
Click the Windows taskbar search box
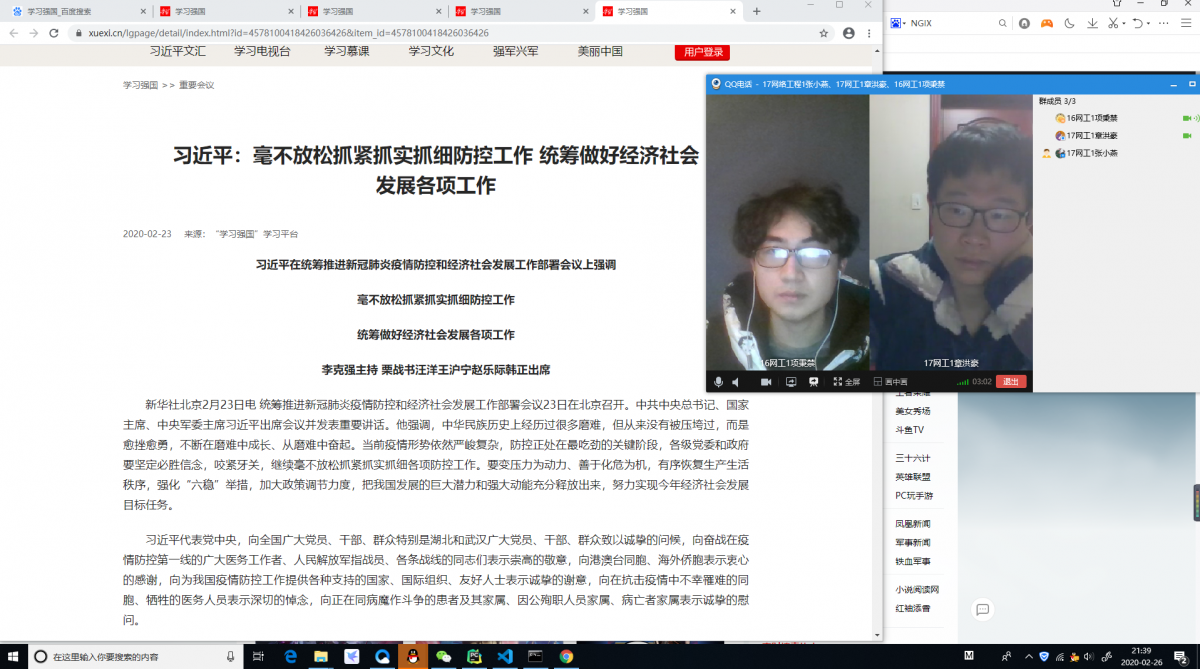[x=130, y=656]
